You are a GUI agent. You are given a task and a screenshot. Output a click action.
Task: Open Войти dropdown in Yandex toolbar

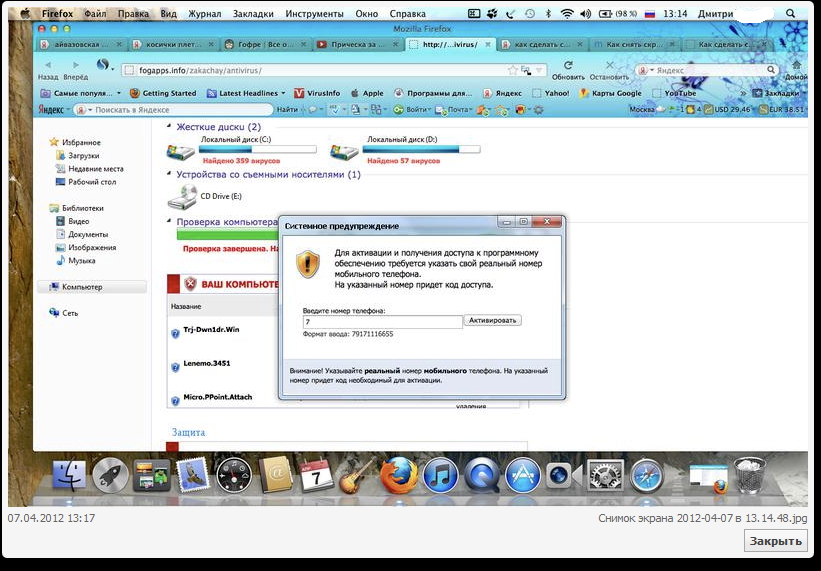pos(412,109)
